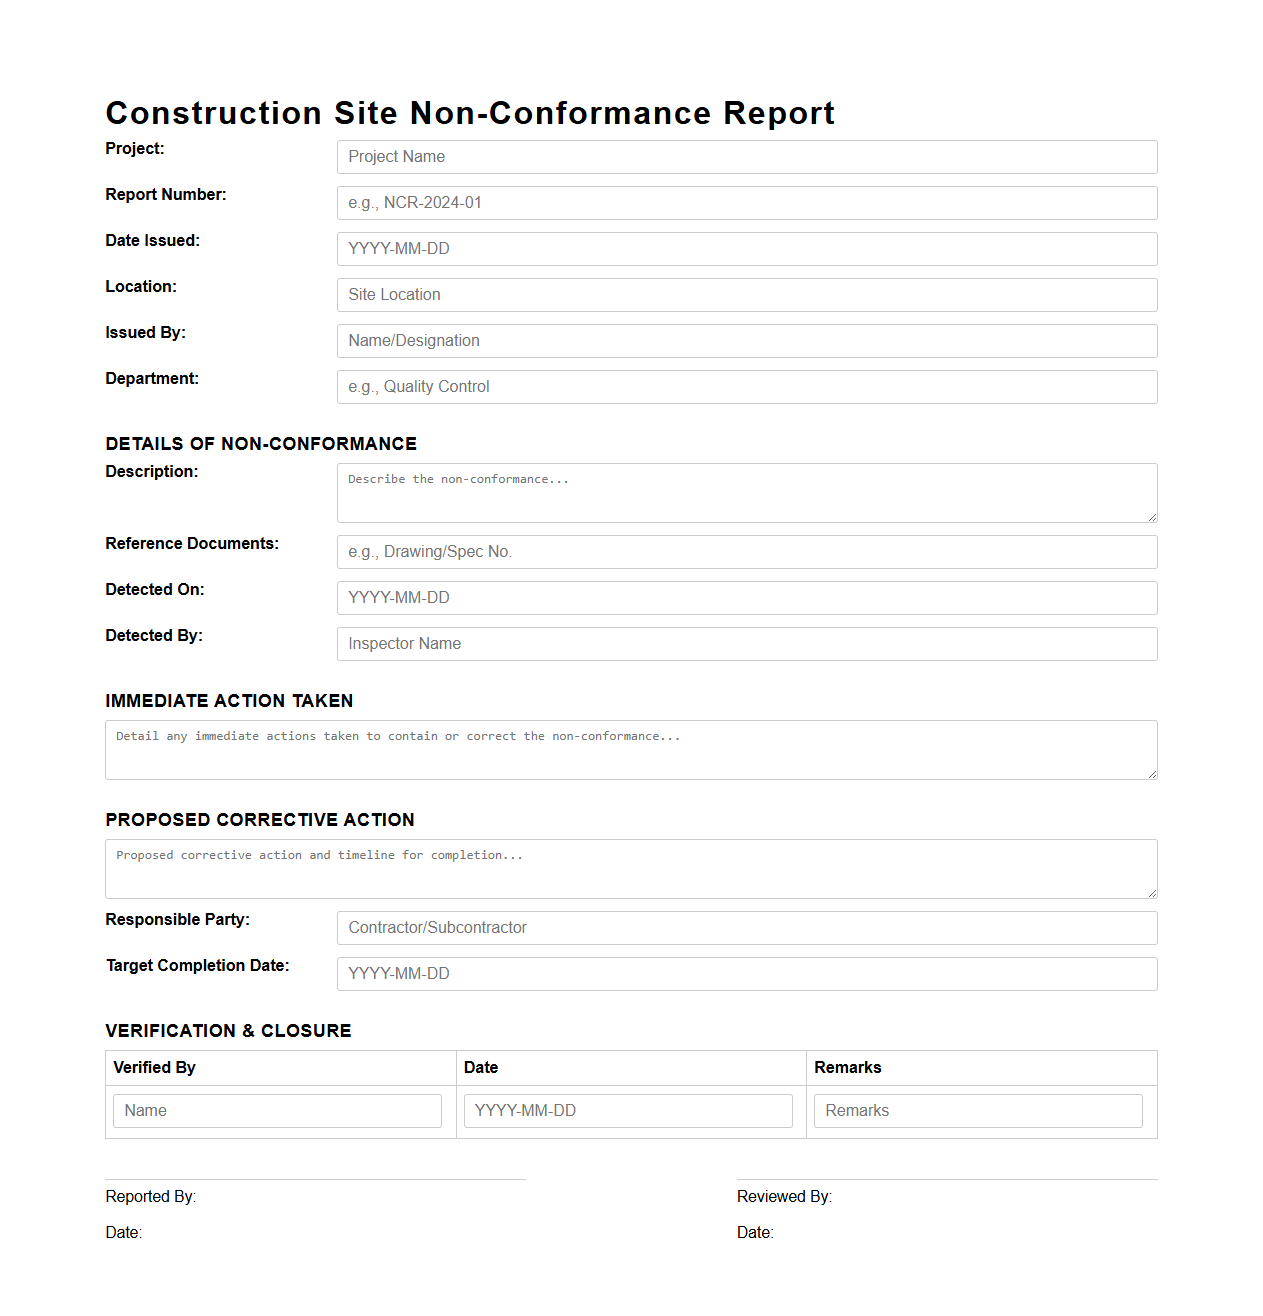Click the Detected On date field

point(746,598)
